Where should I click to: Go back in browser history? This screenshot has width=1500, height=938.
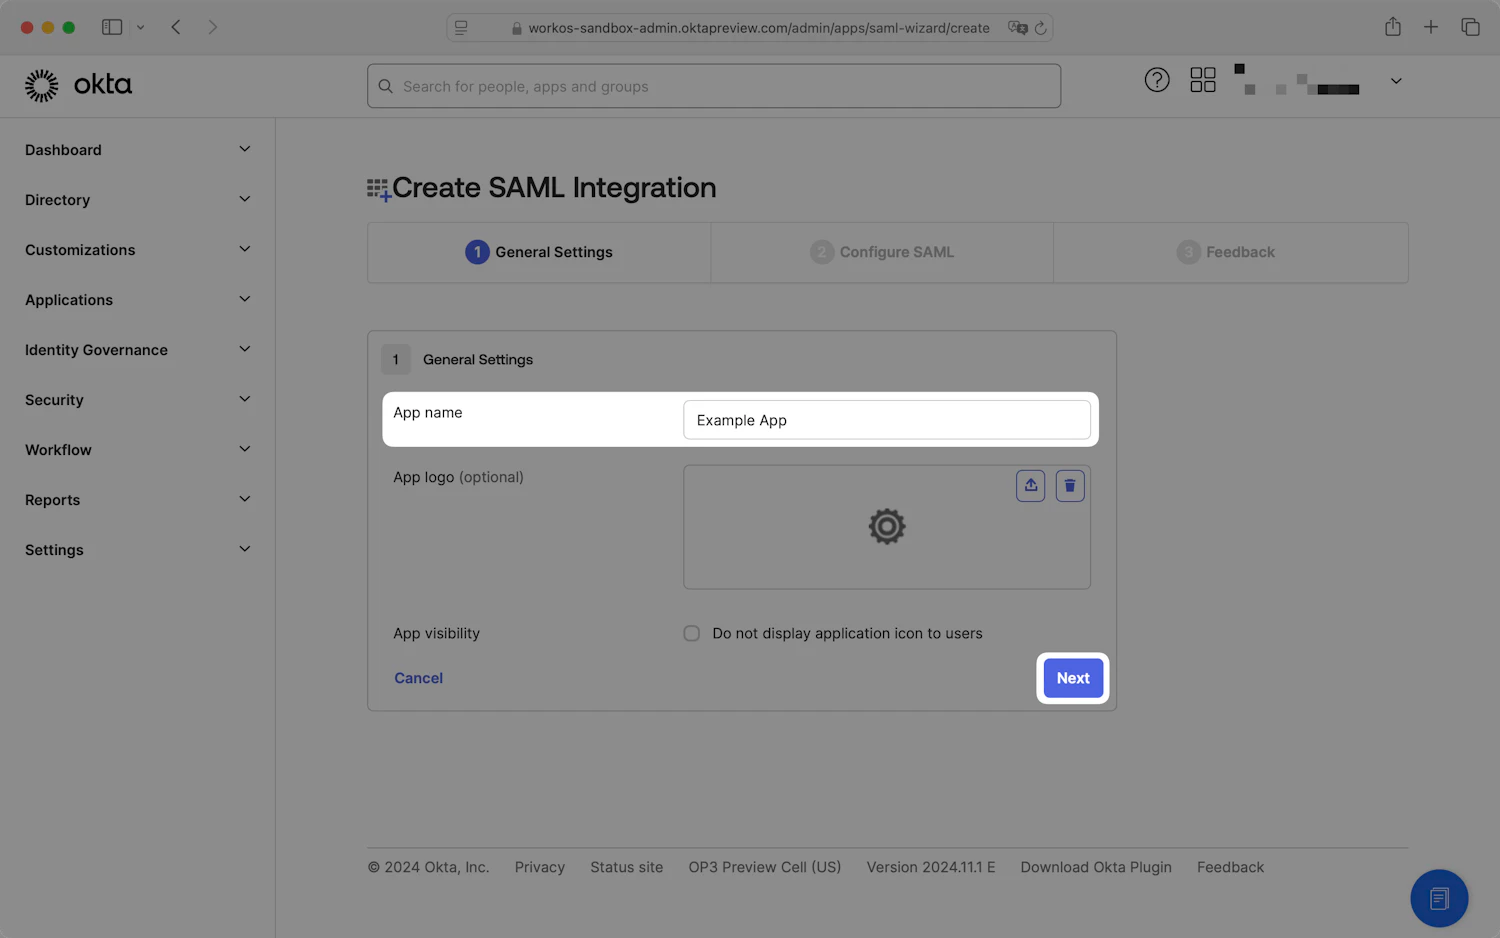coord(176,27)
